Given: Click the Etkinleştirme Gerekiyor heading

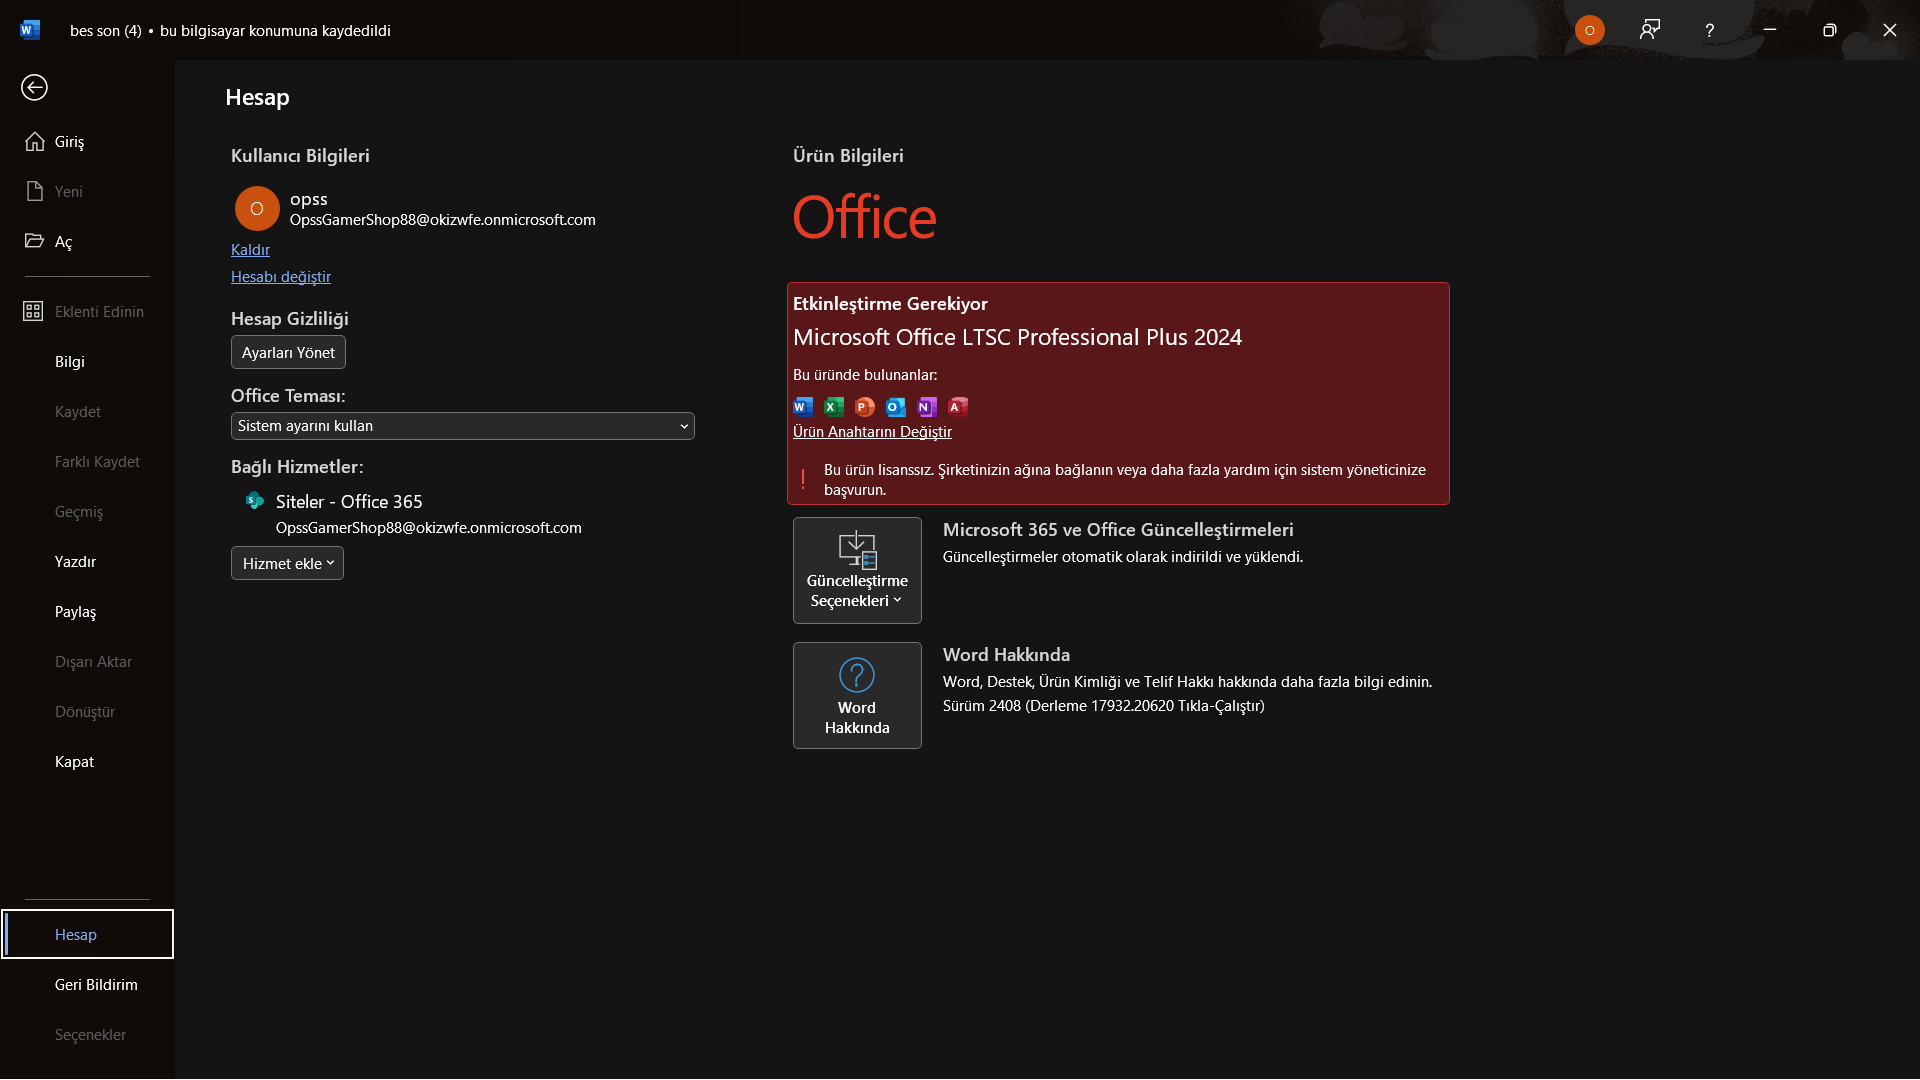Looking at the screenshot, I should [890, 304].
